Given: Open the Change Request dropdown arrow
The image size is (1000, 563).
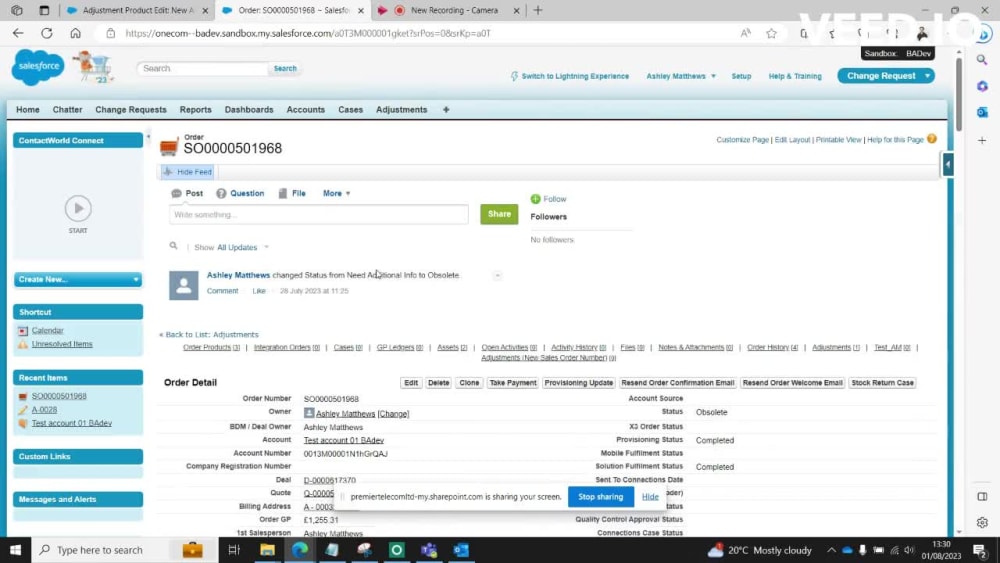Looking at the screenshot, I should [x=927, y=76].
